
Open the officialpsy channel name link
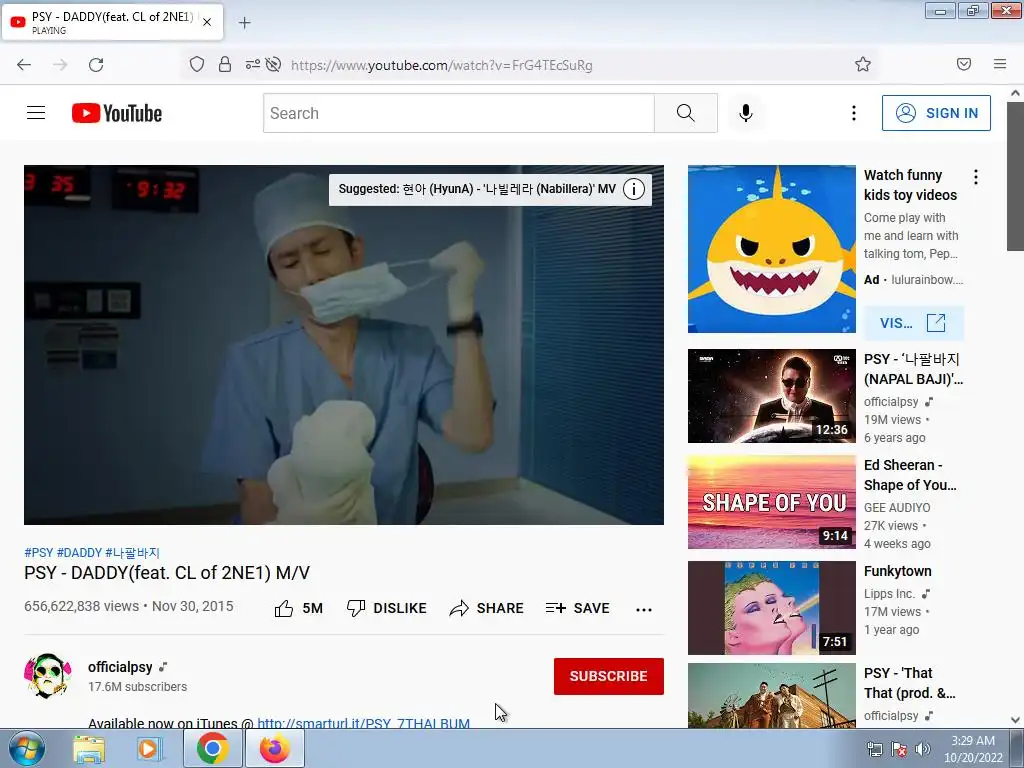120,667
